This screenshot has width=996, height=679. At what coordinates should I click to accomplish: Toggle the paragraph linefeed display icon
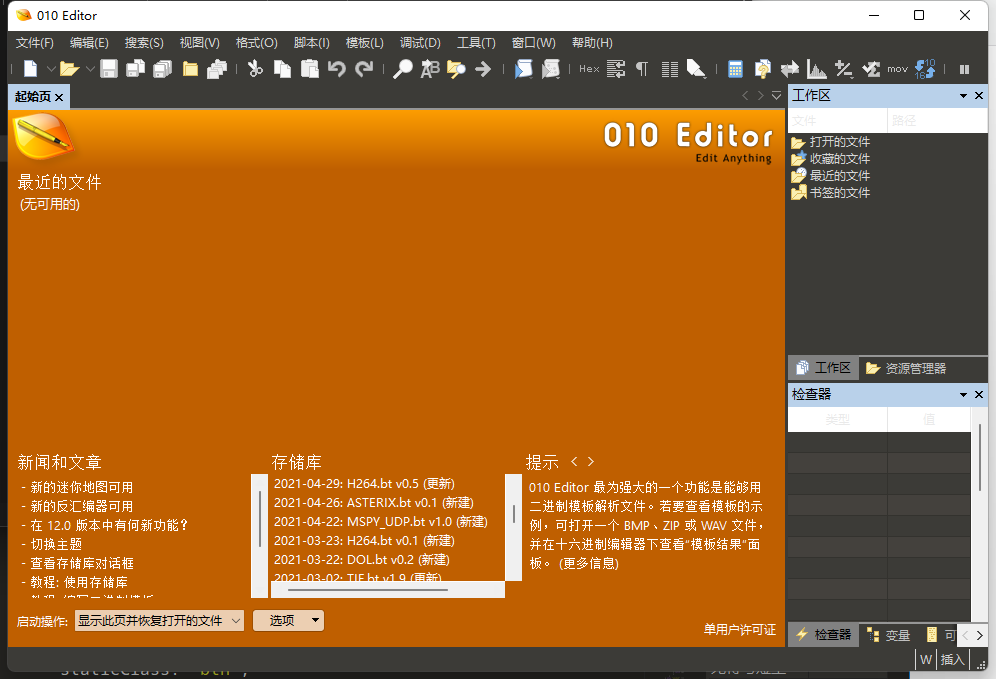pyautogui.click(x=642, y=69)
